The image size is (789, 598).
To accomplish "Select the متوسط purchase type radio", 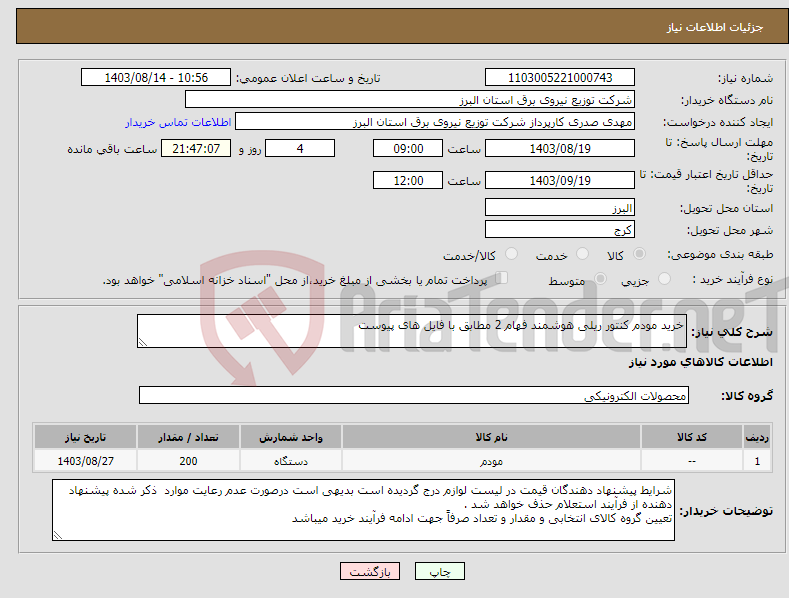I will coord(600,279).
